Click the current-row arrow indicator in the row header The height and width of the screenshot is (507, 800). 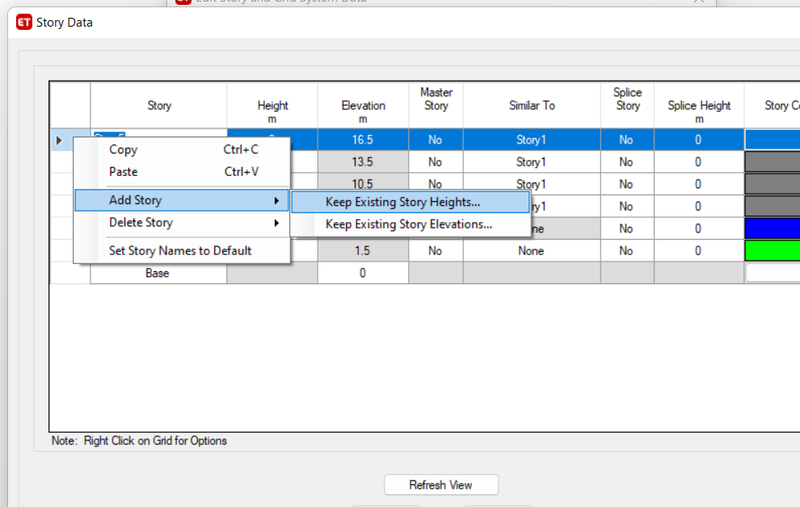click(59, 140)
